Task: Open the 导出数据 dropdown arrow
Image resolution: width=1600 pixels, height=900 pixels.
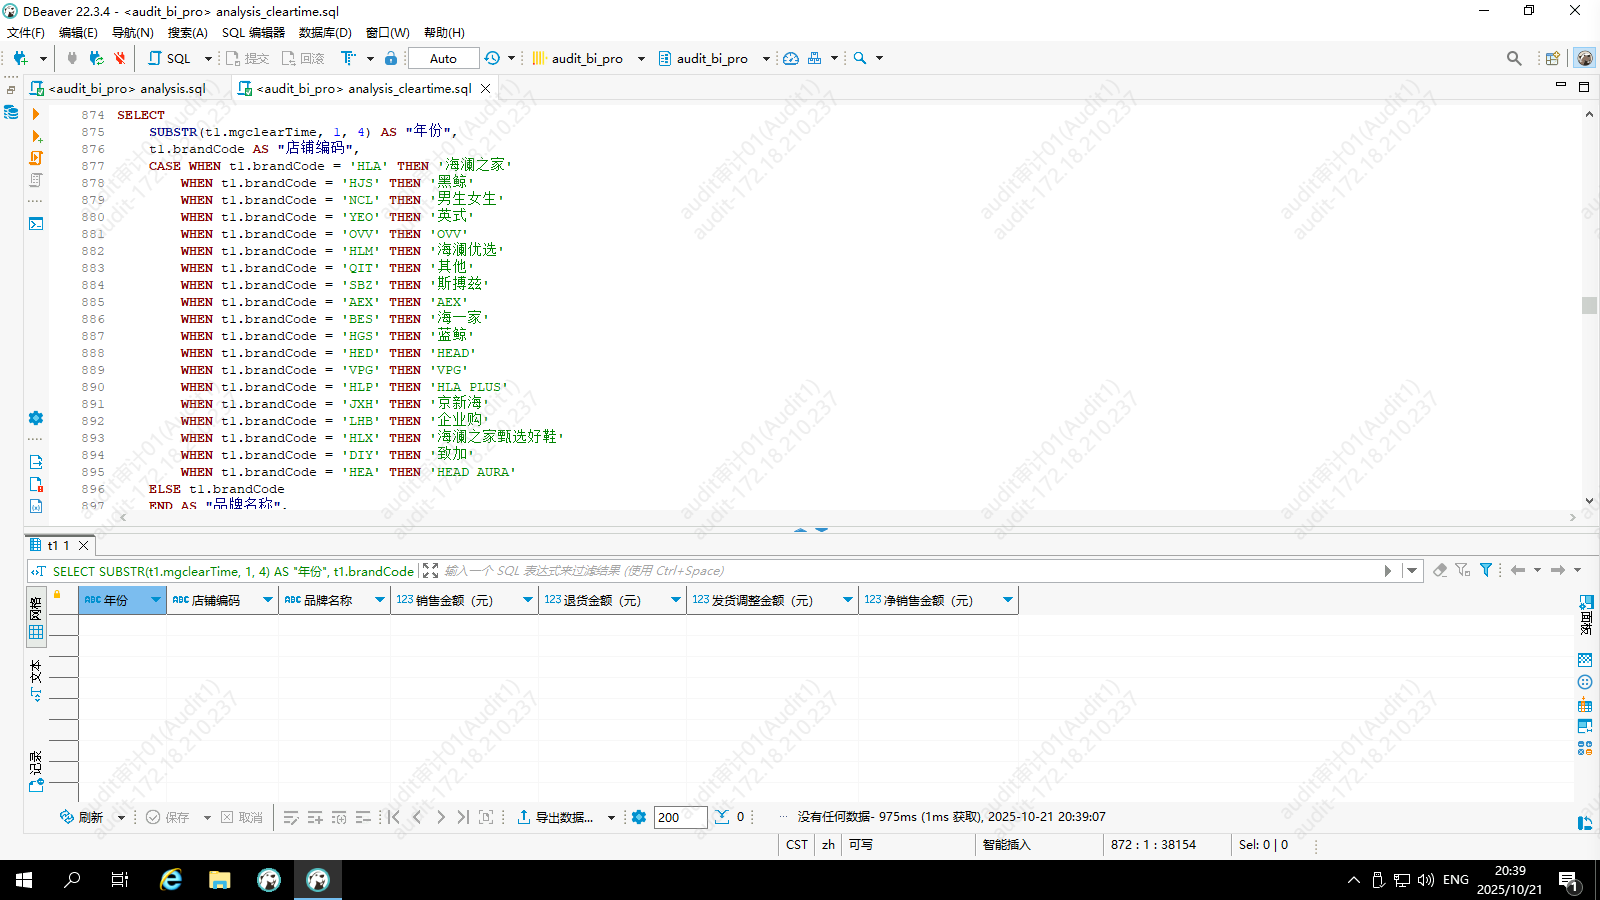Action: pos(611,818)
